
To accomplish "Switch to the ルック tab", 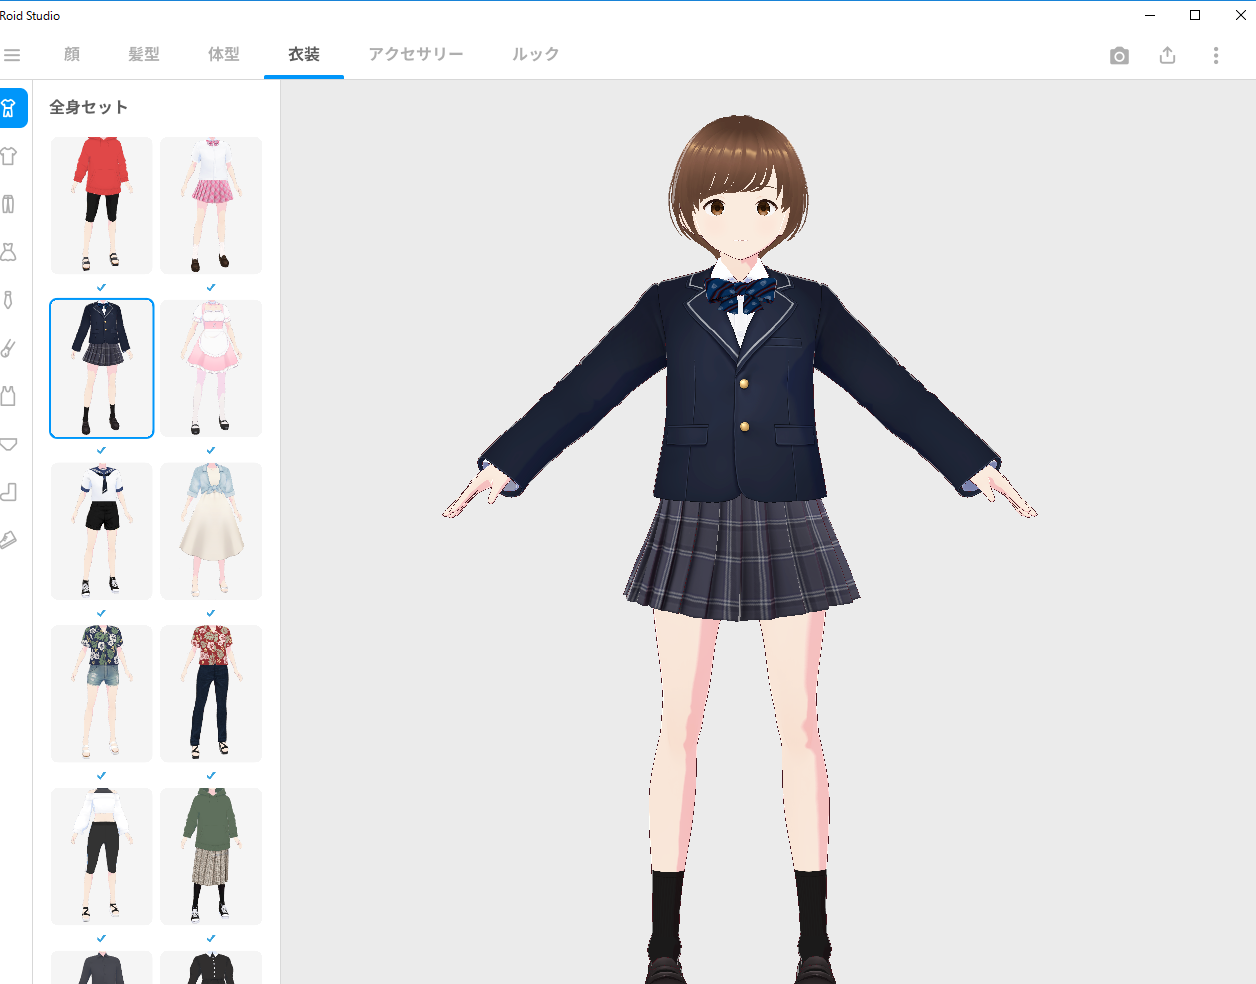I will click(x=536, y=55).
